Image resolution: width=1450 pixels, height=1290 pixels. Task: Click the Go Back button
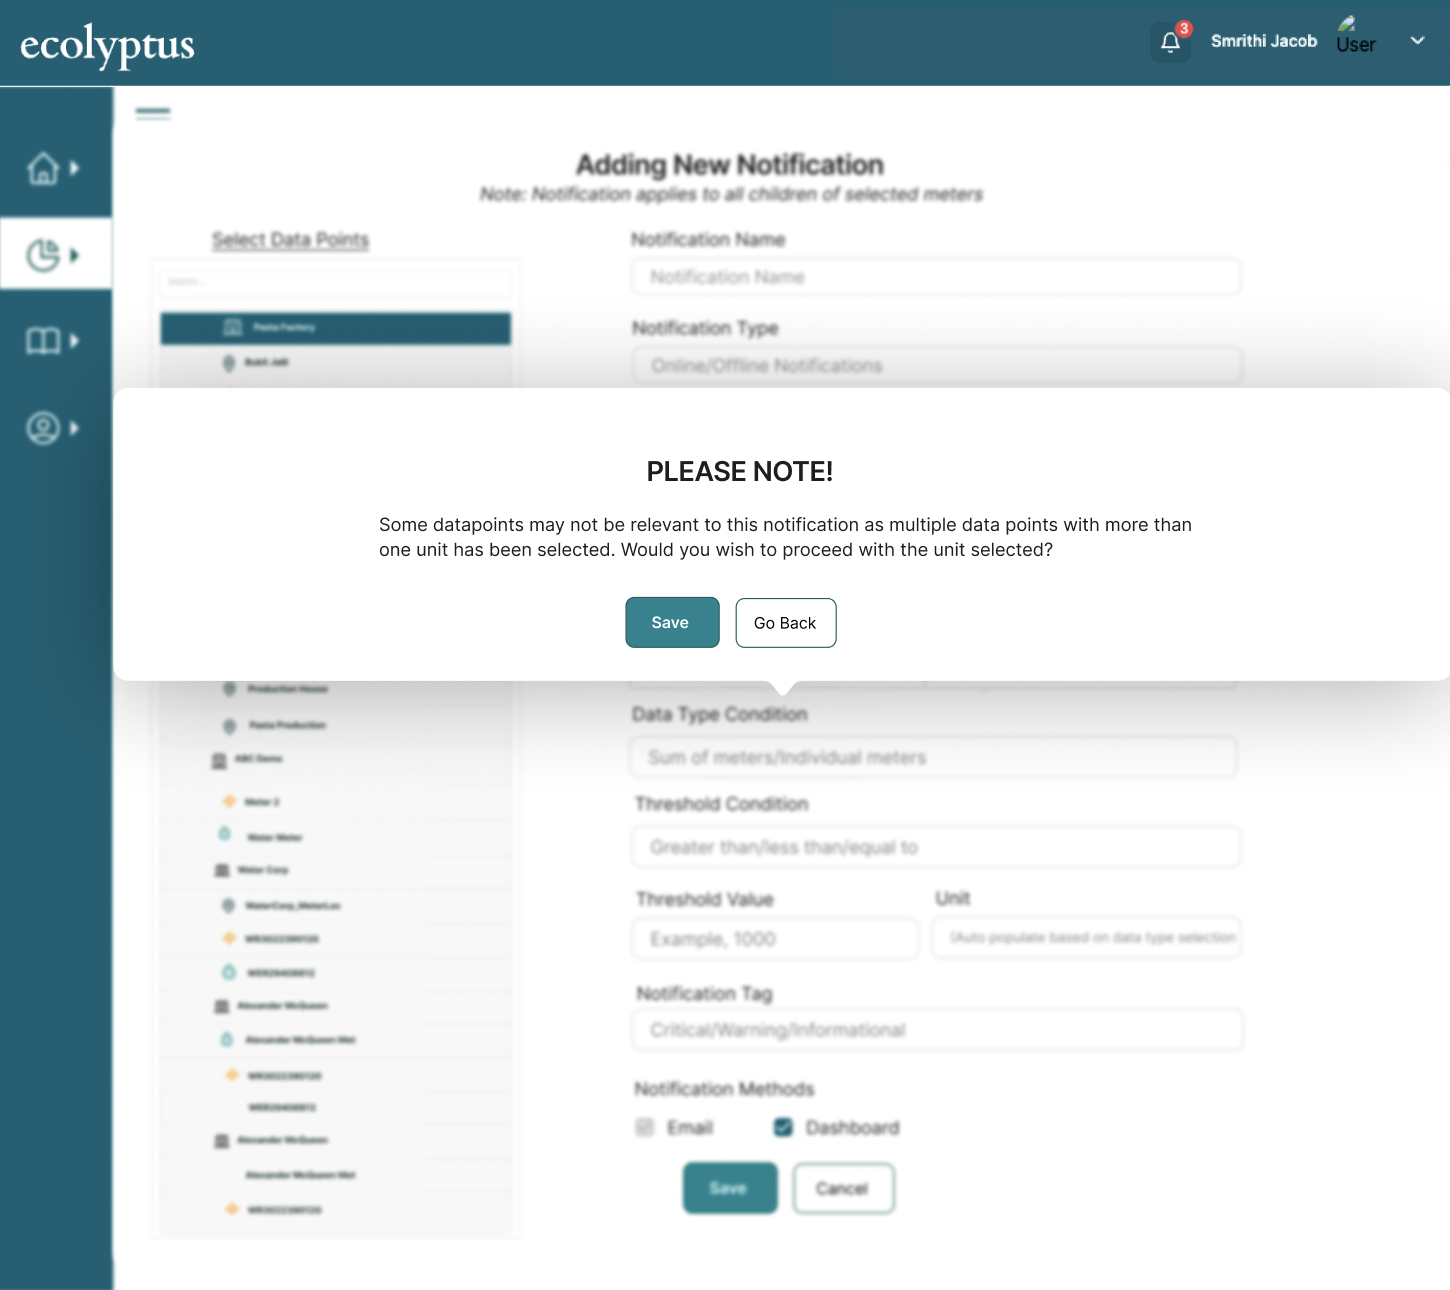pos(785,623)
